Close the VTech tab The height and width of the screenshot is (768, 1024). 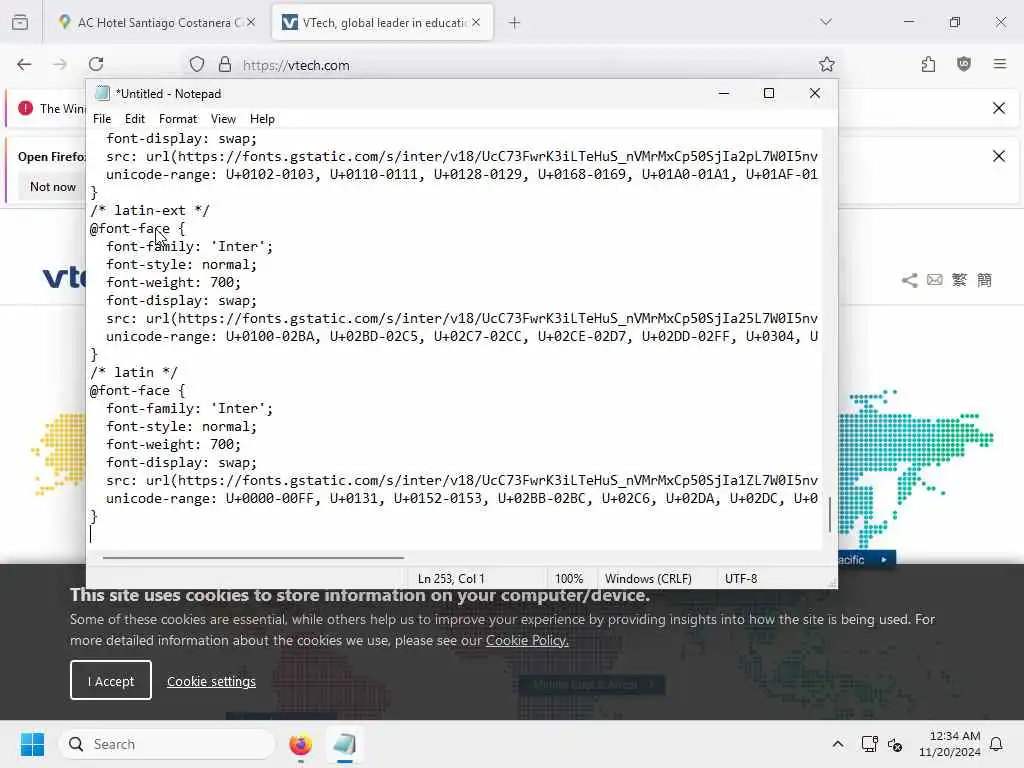point(476,22)
